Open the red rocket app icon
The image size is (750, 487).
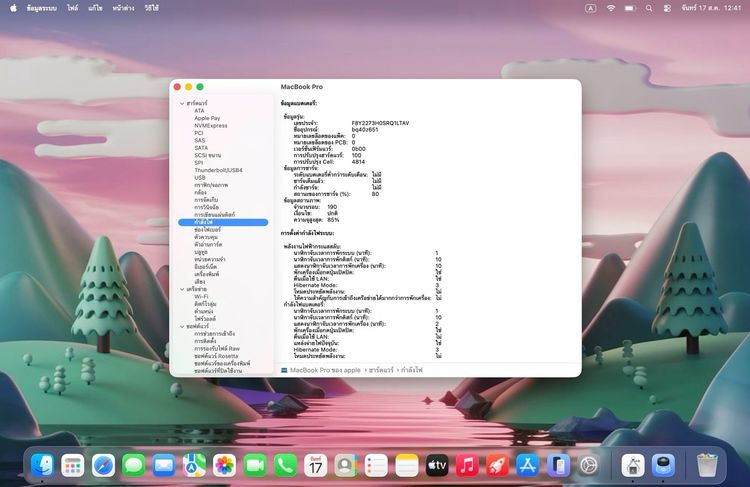tap(497, 465)
